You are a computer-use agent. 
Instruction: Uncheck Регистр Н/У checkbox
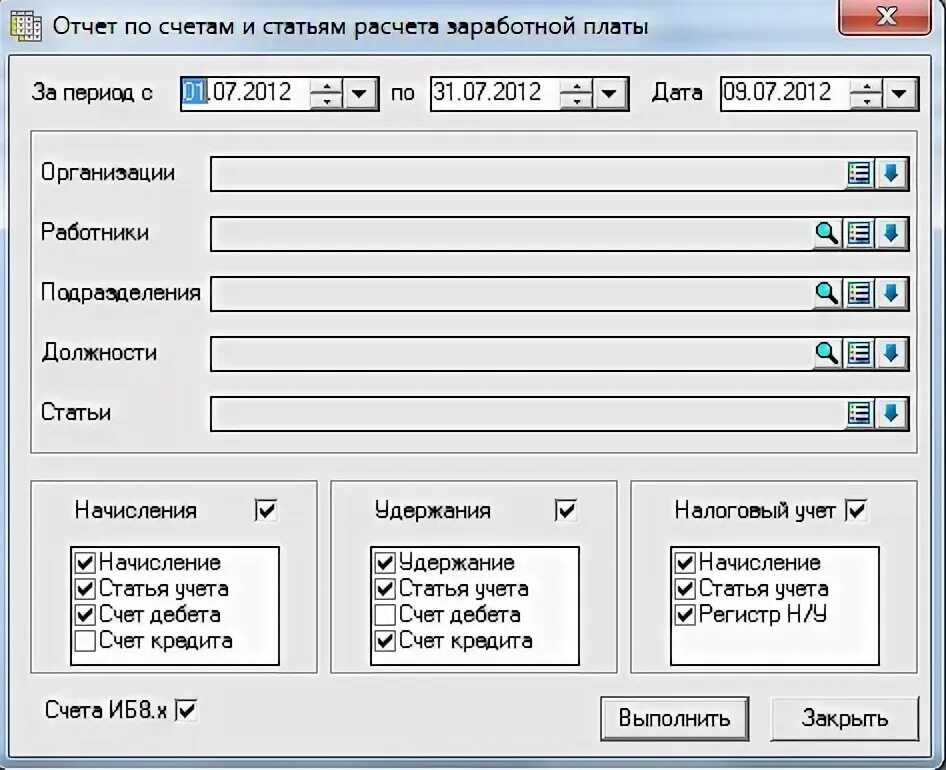click(x=685, y=615)
